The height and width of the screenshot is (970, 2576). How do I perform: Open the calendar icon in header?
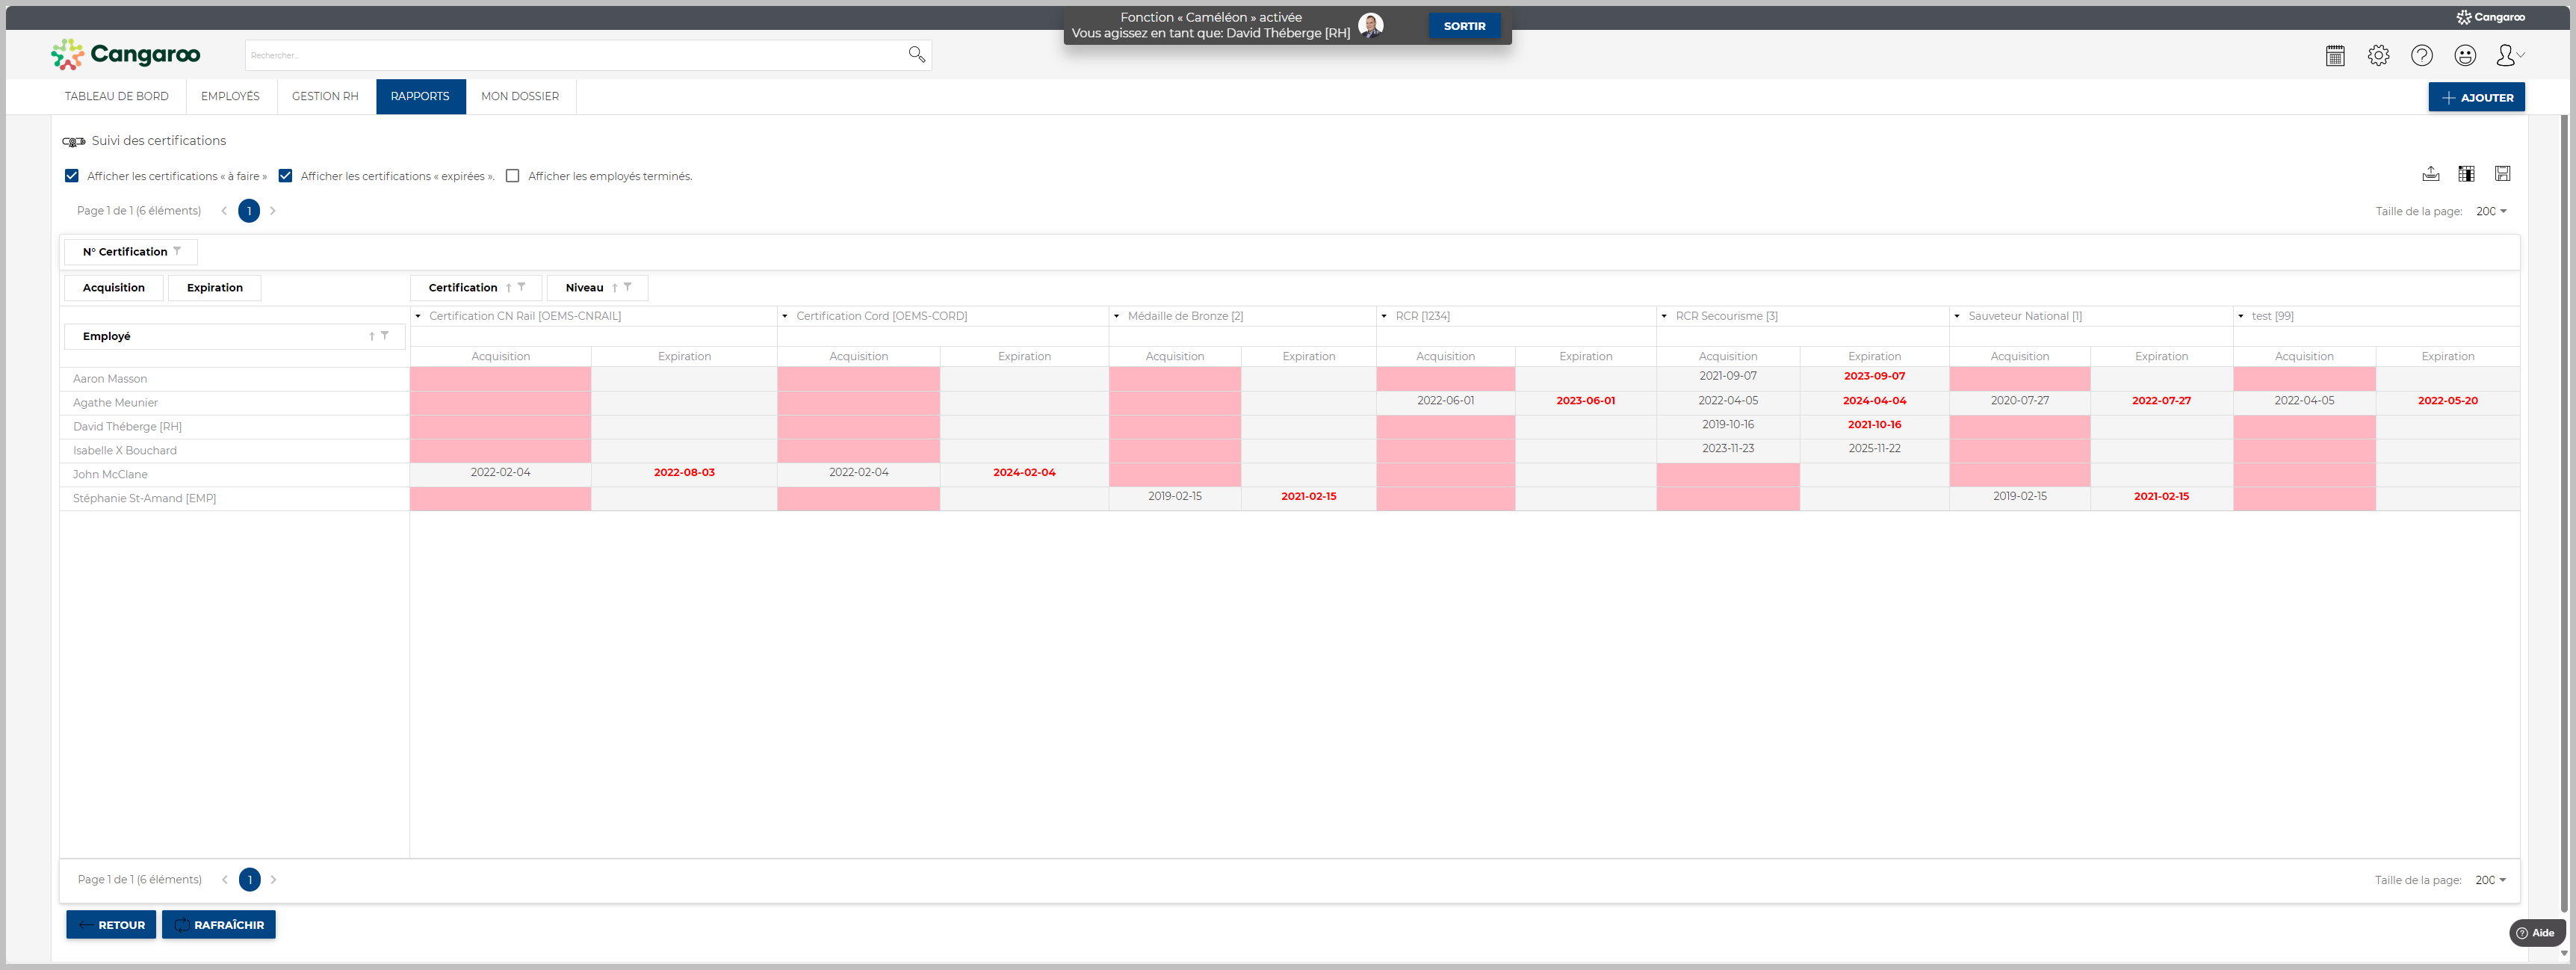coord(2335,56)
